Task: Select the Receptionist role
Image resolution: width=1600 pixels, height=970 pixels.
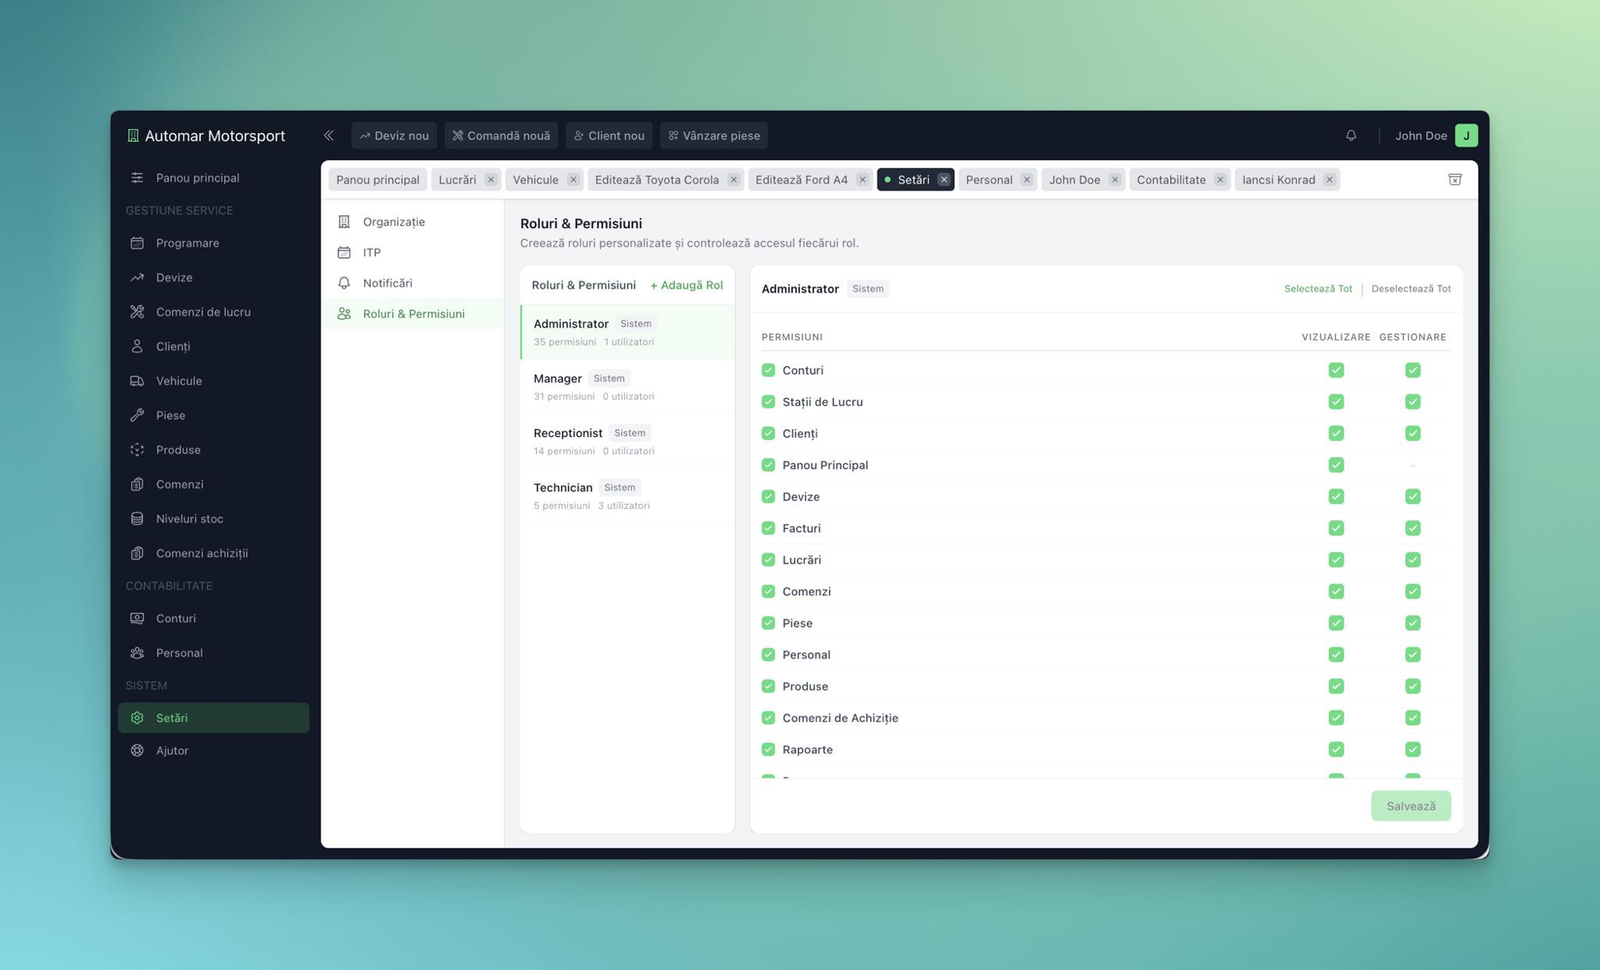Action: 627,441
